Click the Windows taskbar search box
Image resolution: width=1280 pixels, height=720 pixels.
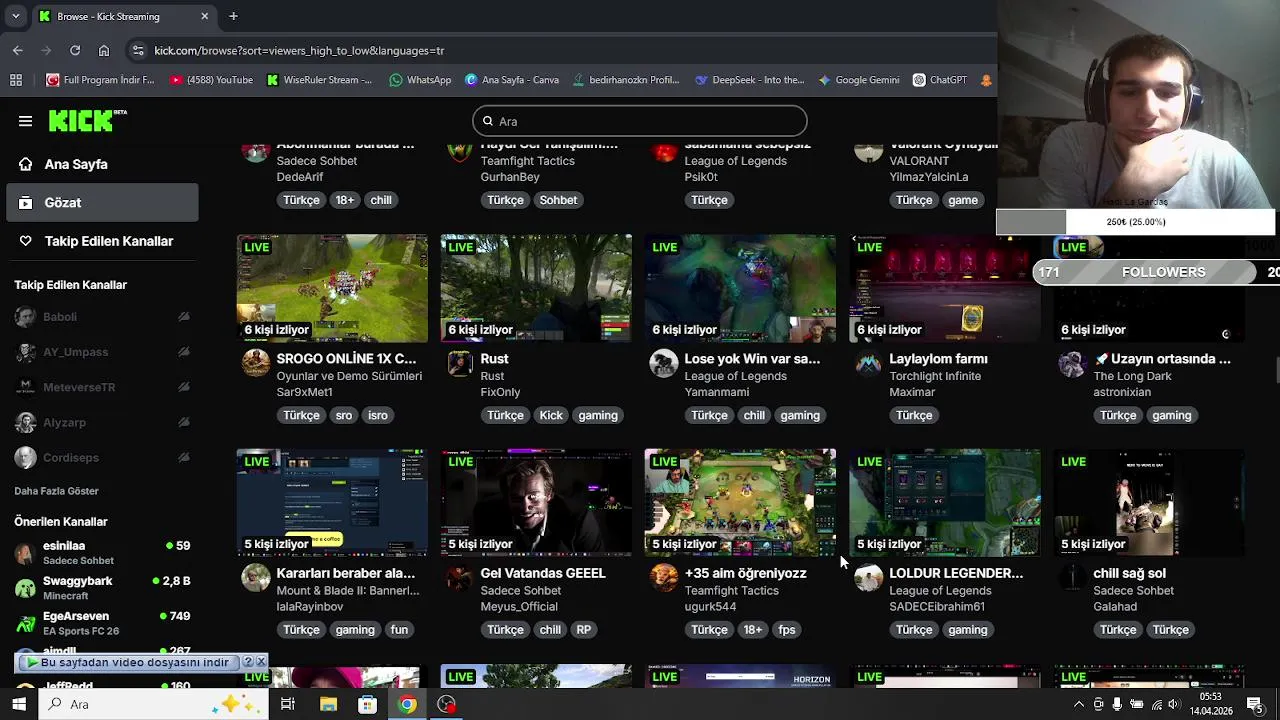point(153,704)
